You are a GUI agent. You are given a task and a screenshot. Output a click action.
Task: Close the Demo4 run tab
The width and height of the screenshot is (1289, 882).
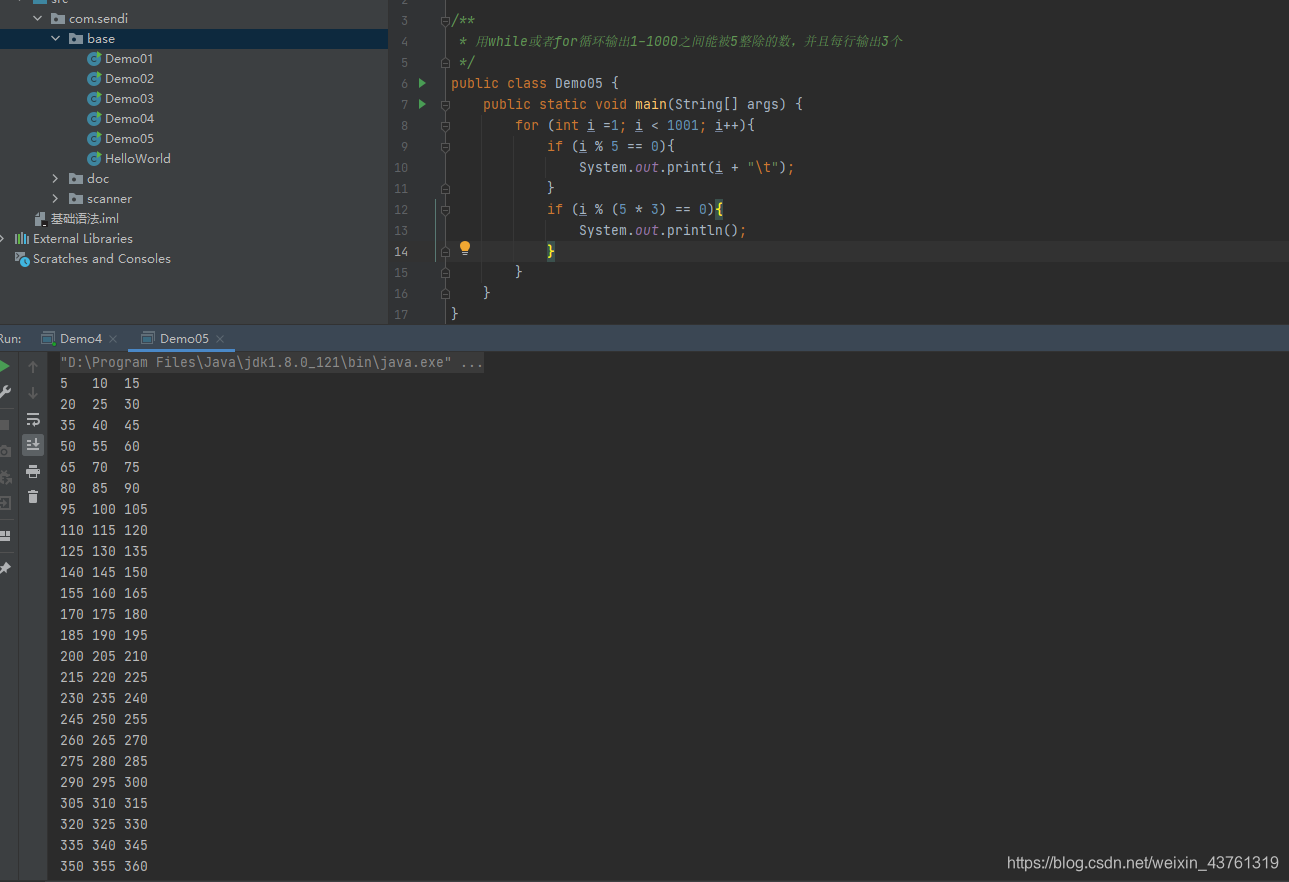coord(113,339)
